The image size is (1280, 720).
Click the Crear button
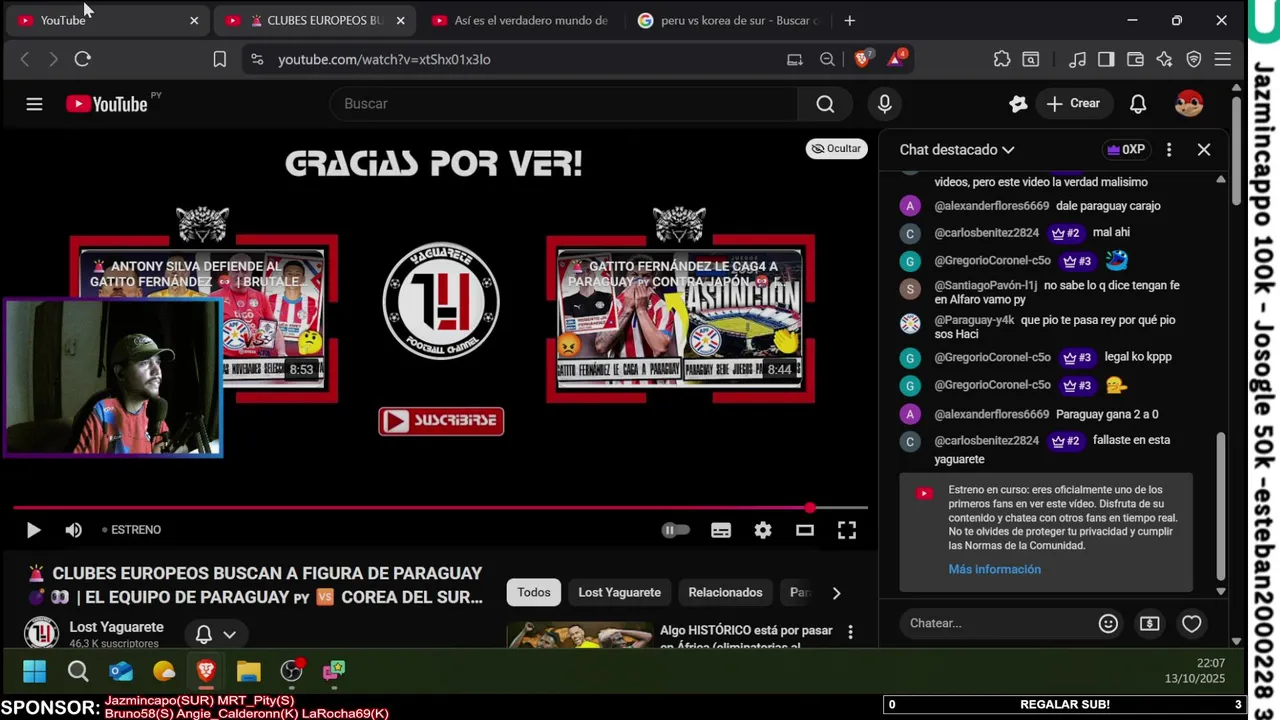click(1073, 103)
